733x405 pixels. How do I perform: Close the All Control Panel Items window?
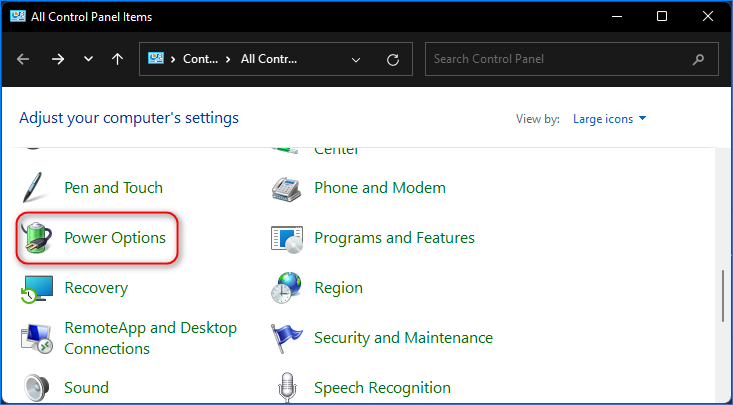click(708, 16)
